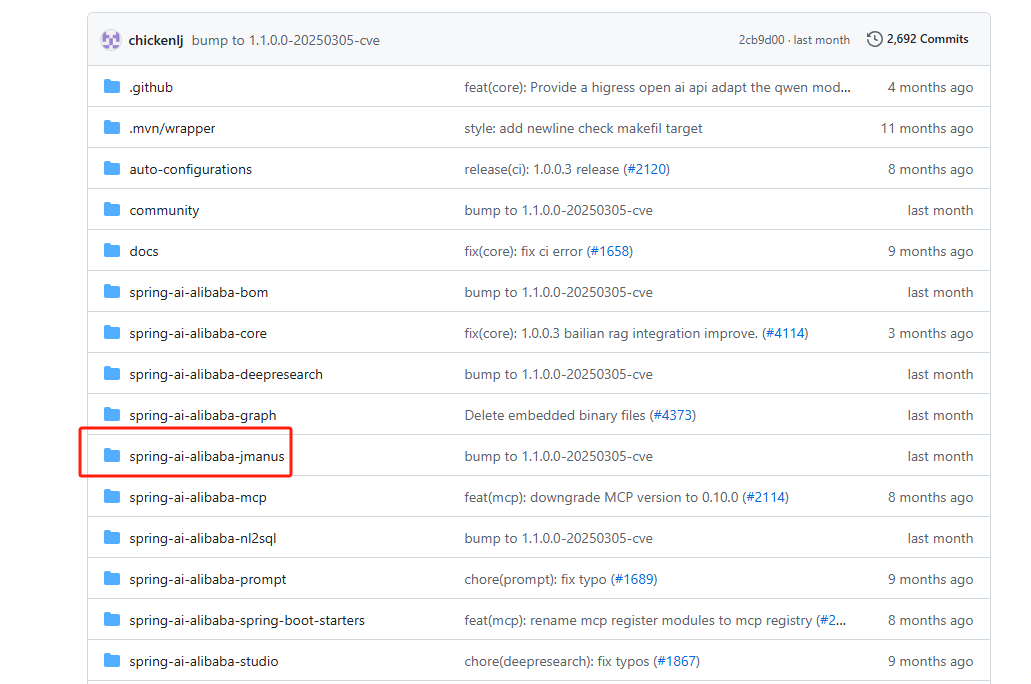Screen dimensions: 1031x684
Task: Open the commits history clock icon
Action: point(875,39)
